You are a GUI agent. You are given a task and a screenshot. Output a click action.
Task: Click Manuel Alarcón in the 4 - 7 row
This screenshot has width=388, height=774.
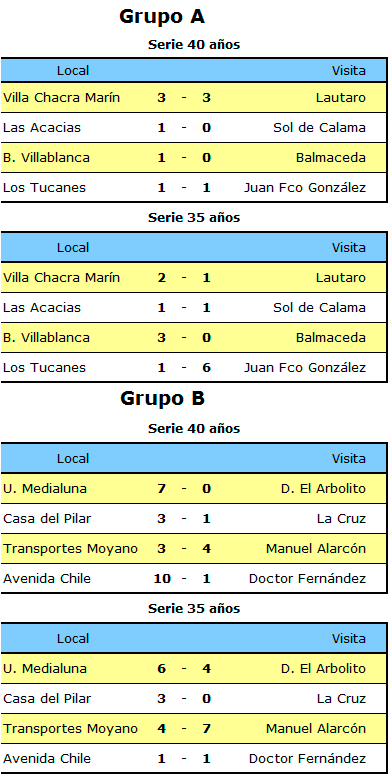click(x=316, y=729)
